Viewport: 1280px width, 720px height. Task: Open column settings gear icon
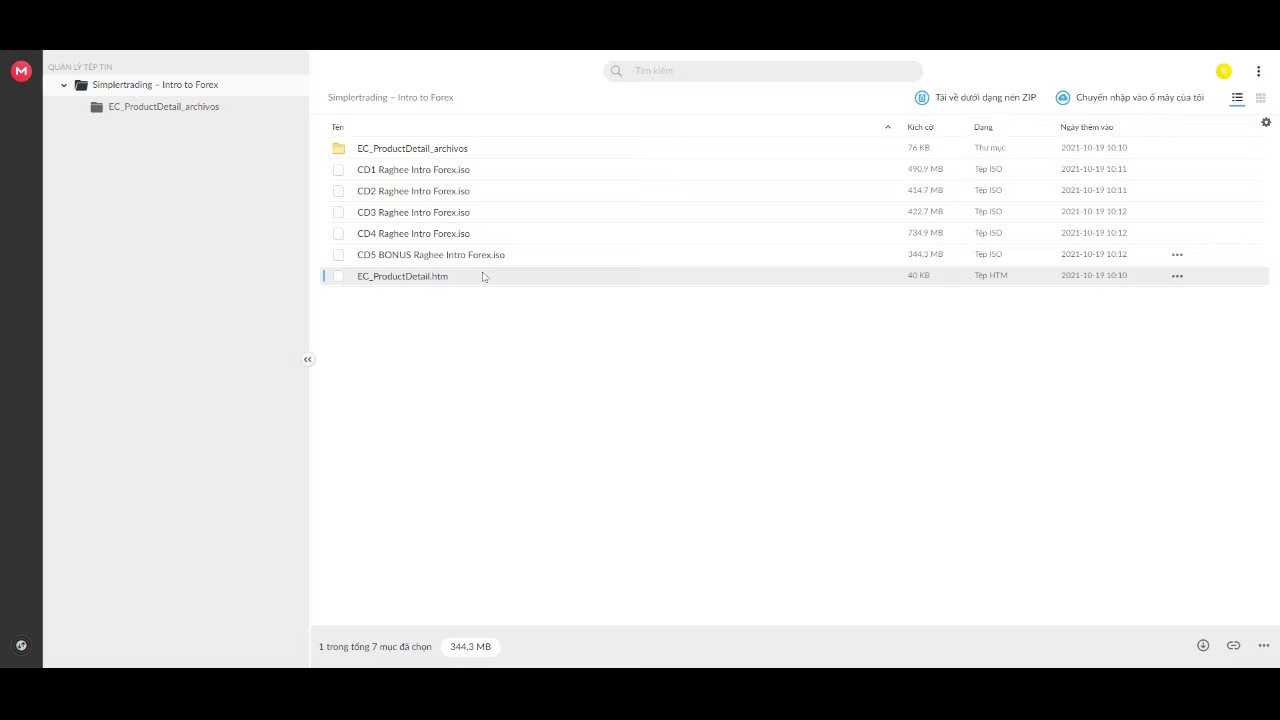click(1266, 122)
